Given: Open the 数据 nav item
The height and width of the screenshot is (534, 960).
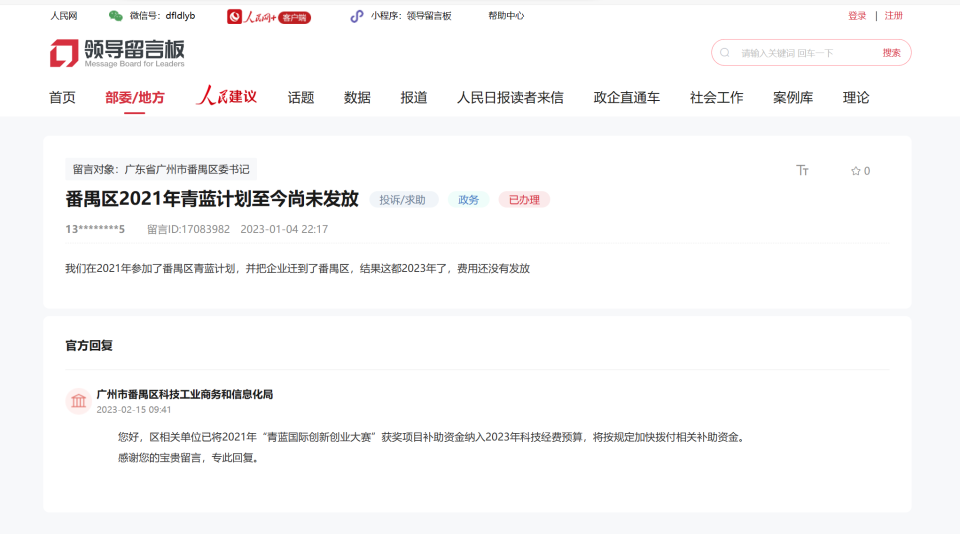Looking at the screenshot, I should point(357,97).
